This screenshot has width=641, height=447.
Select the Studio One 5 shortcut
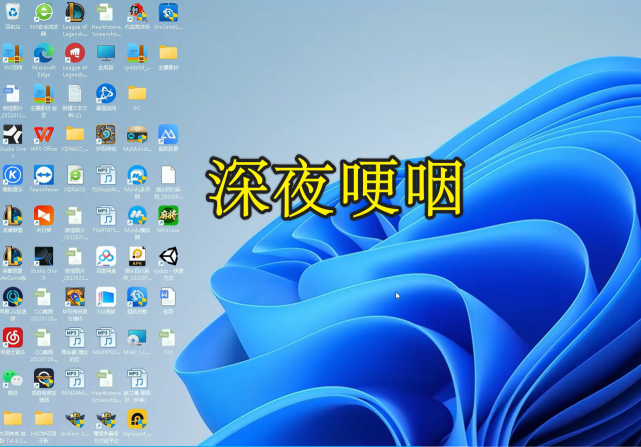point(44,256)
